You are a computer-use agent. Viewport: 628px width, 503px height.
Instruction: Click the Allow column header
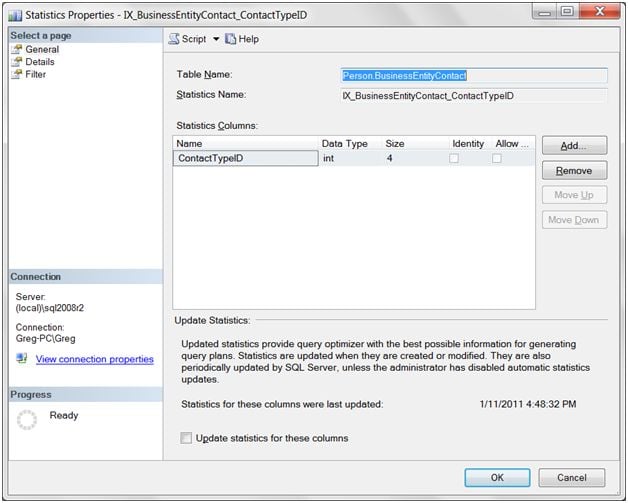pyautogui.click(x=512, y=143)
